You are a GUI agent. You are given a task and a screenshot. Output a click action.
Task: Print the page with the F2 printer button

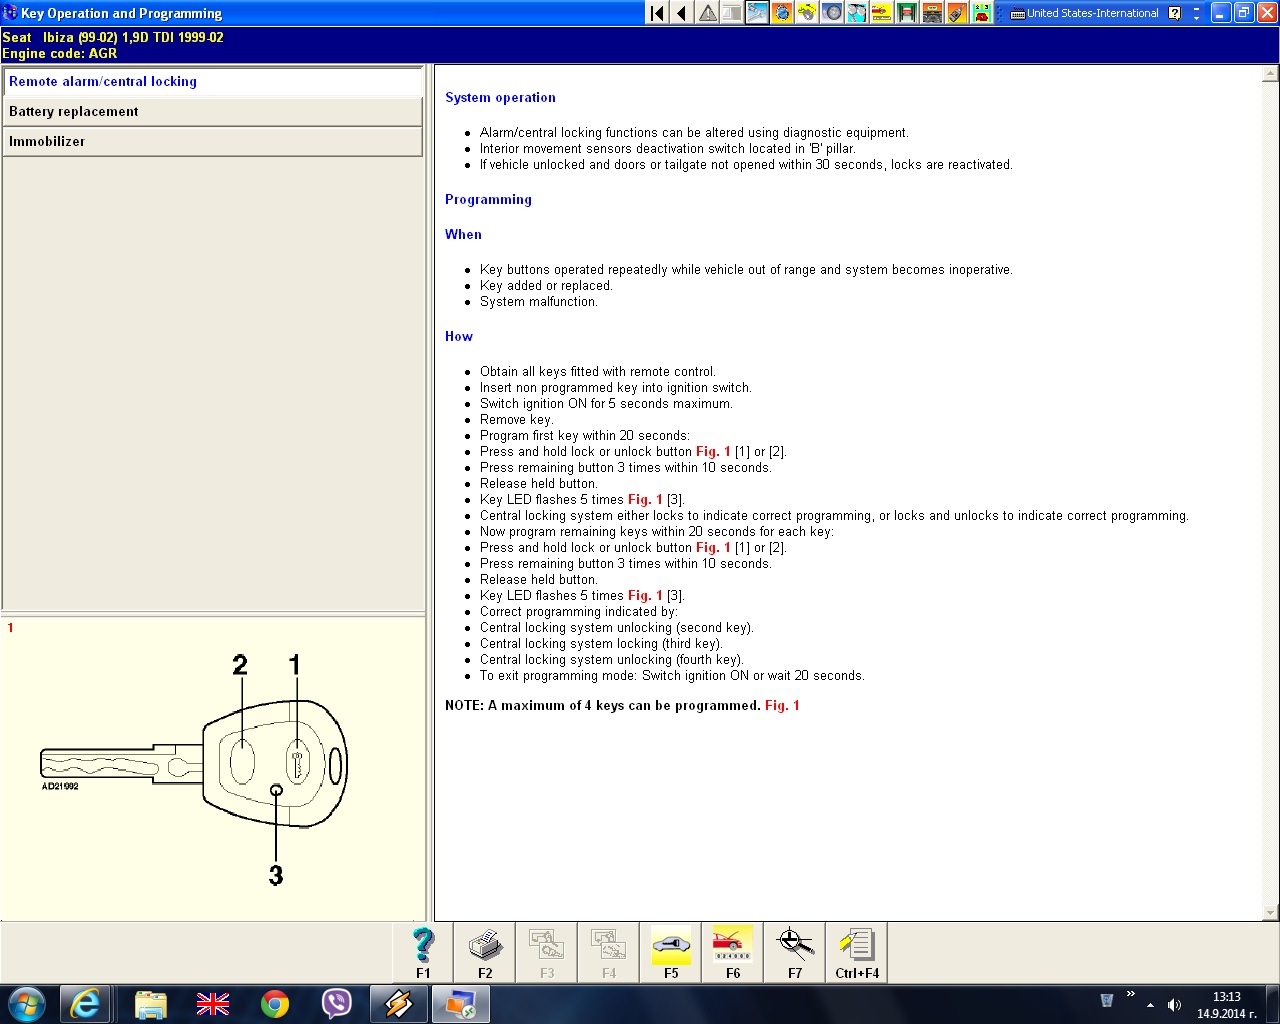click(485, 952)
